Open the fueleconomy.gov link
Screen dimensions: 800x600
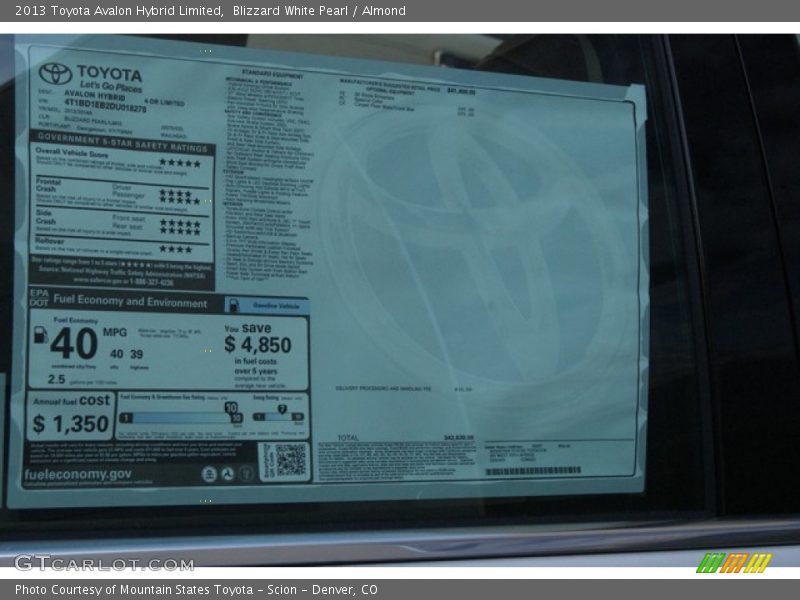[x=78, y=475]
